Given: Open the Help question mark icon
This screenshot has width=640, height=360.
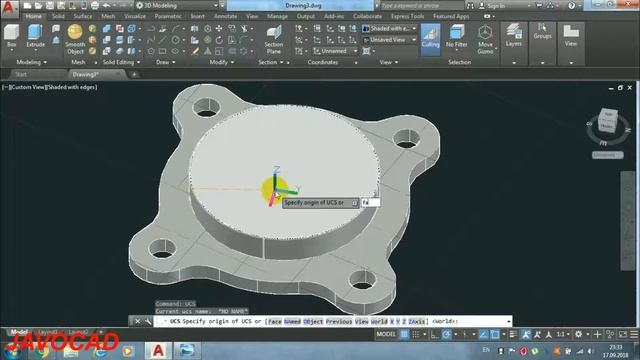Looking at the screenshot, I should tap(571, 6).
